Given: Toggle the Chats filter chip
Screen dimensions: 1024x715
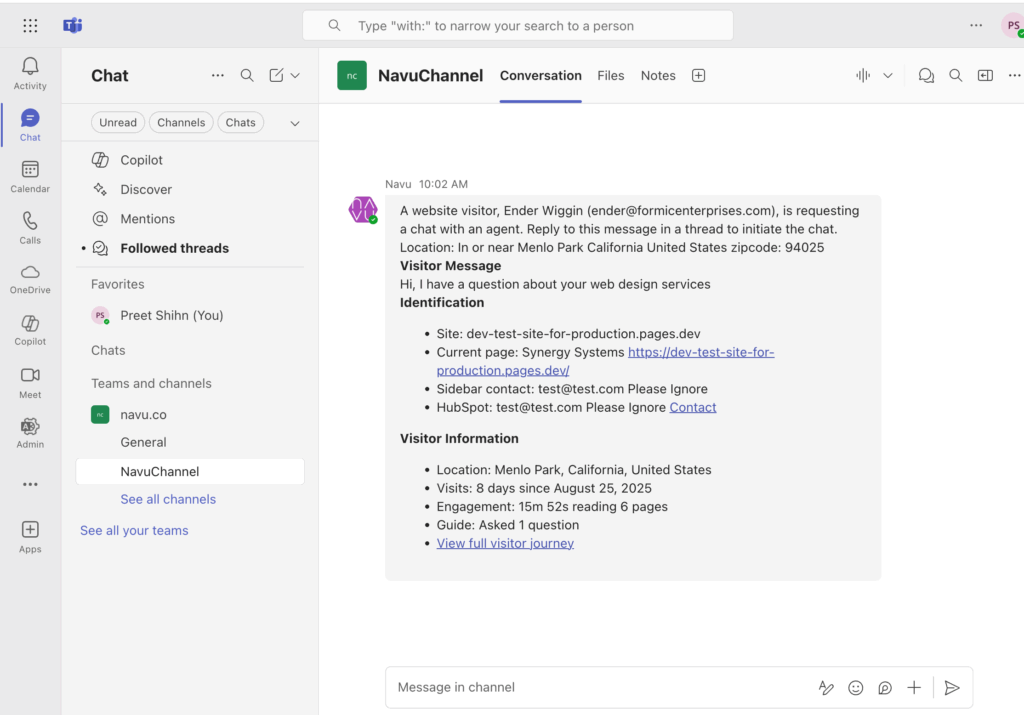Looking at the screenshot, I should coord(240,123).
